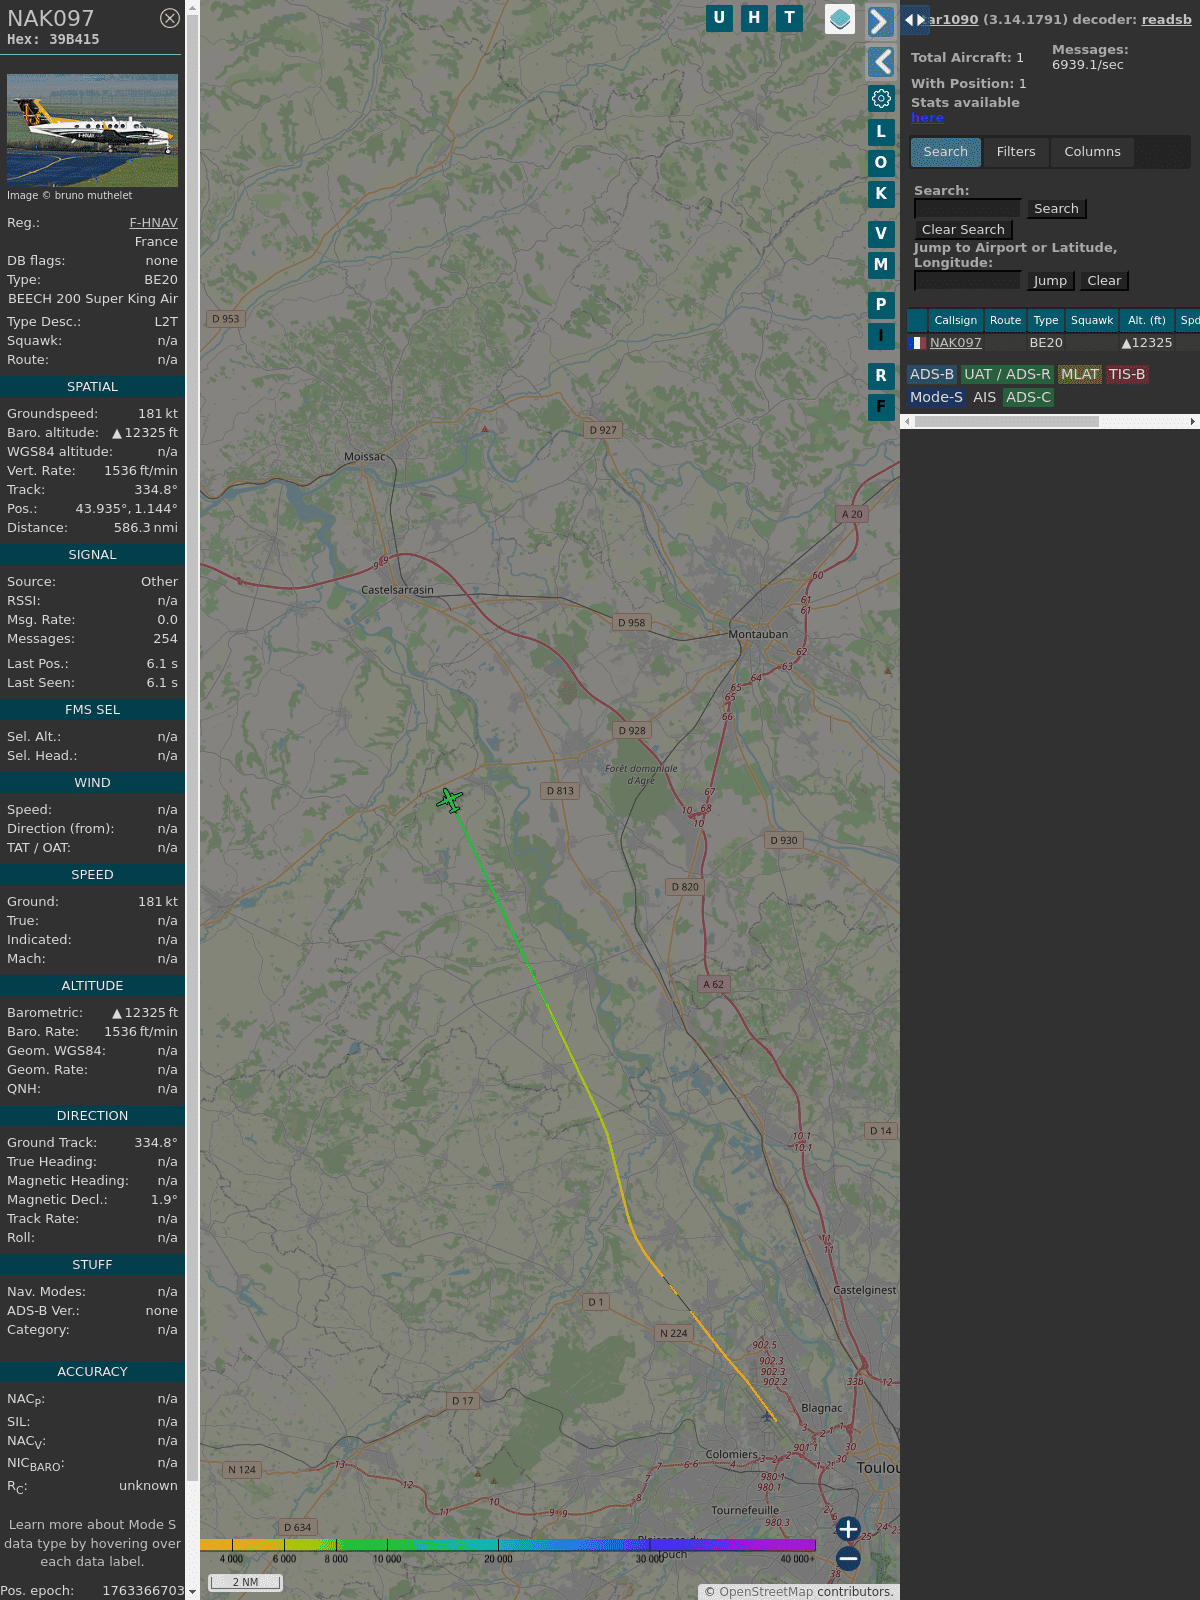Click the Clear Search button

pos(963,230)
